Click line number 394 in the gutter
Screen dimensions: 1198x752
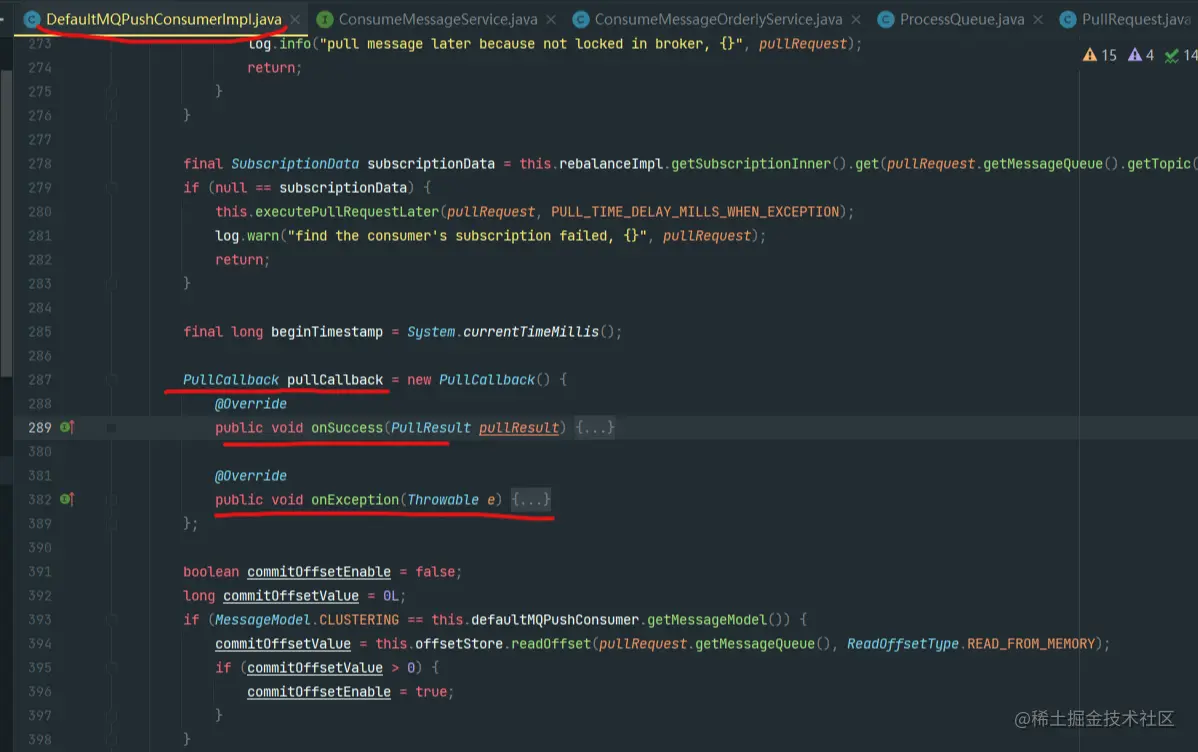pos(40,643)
